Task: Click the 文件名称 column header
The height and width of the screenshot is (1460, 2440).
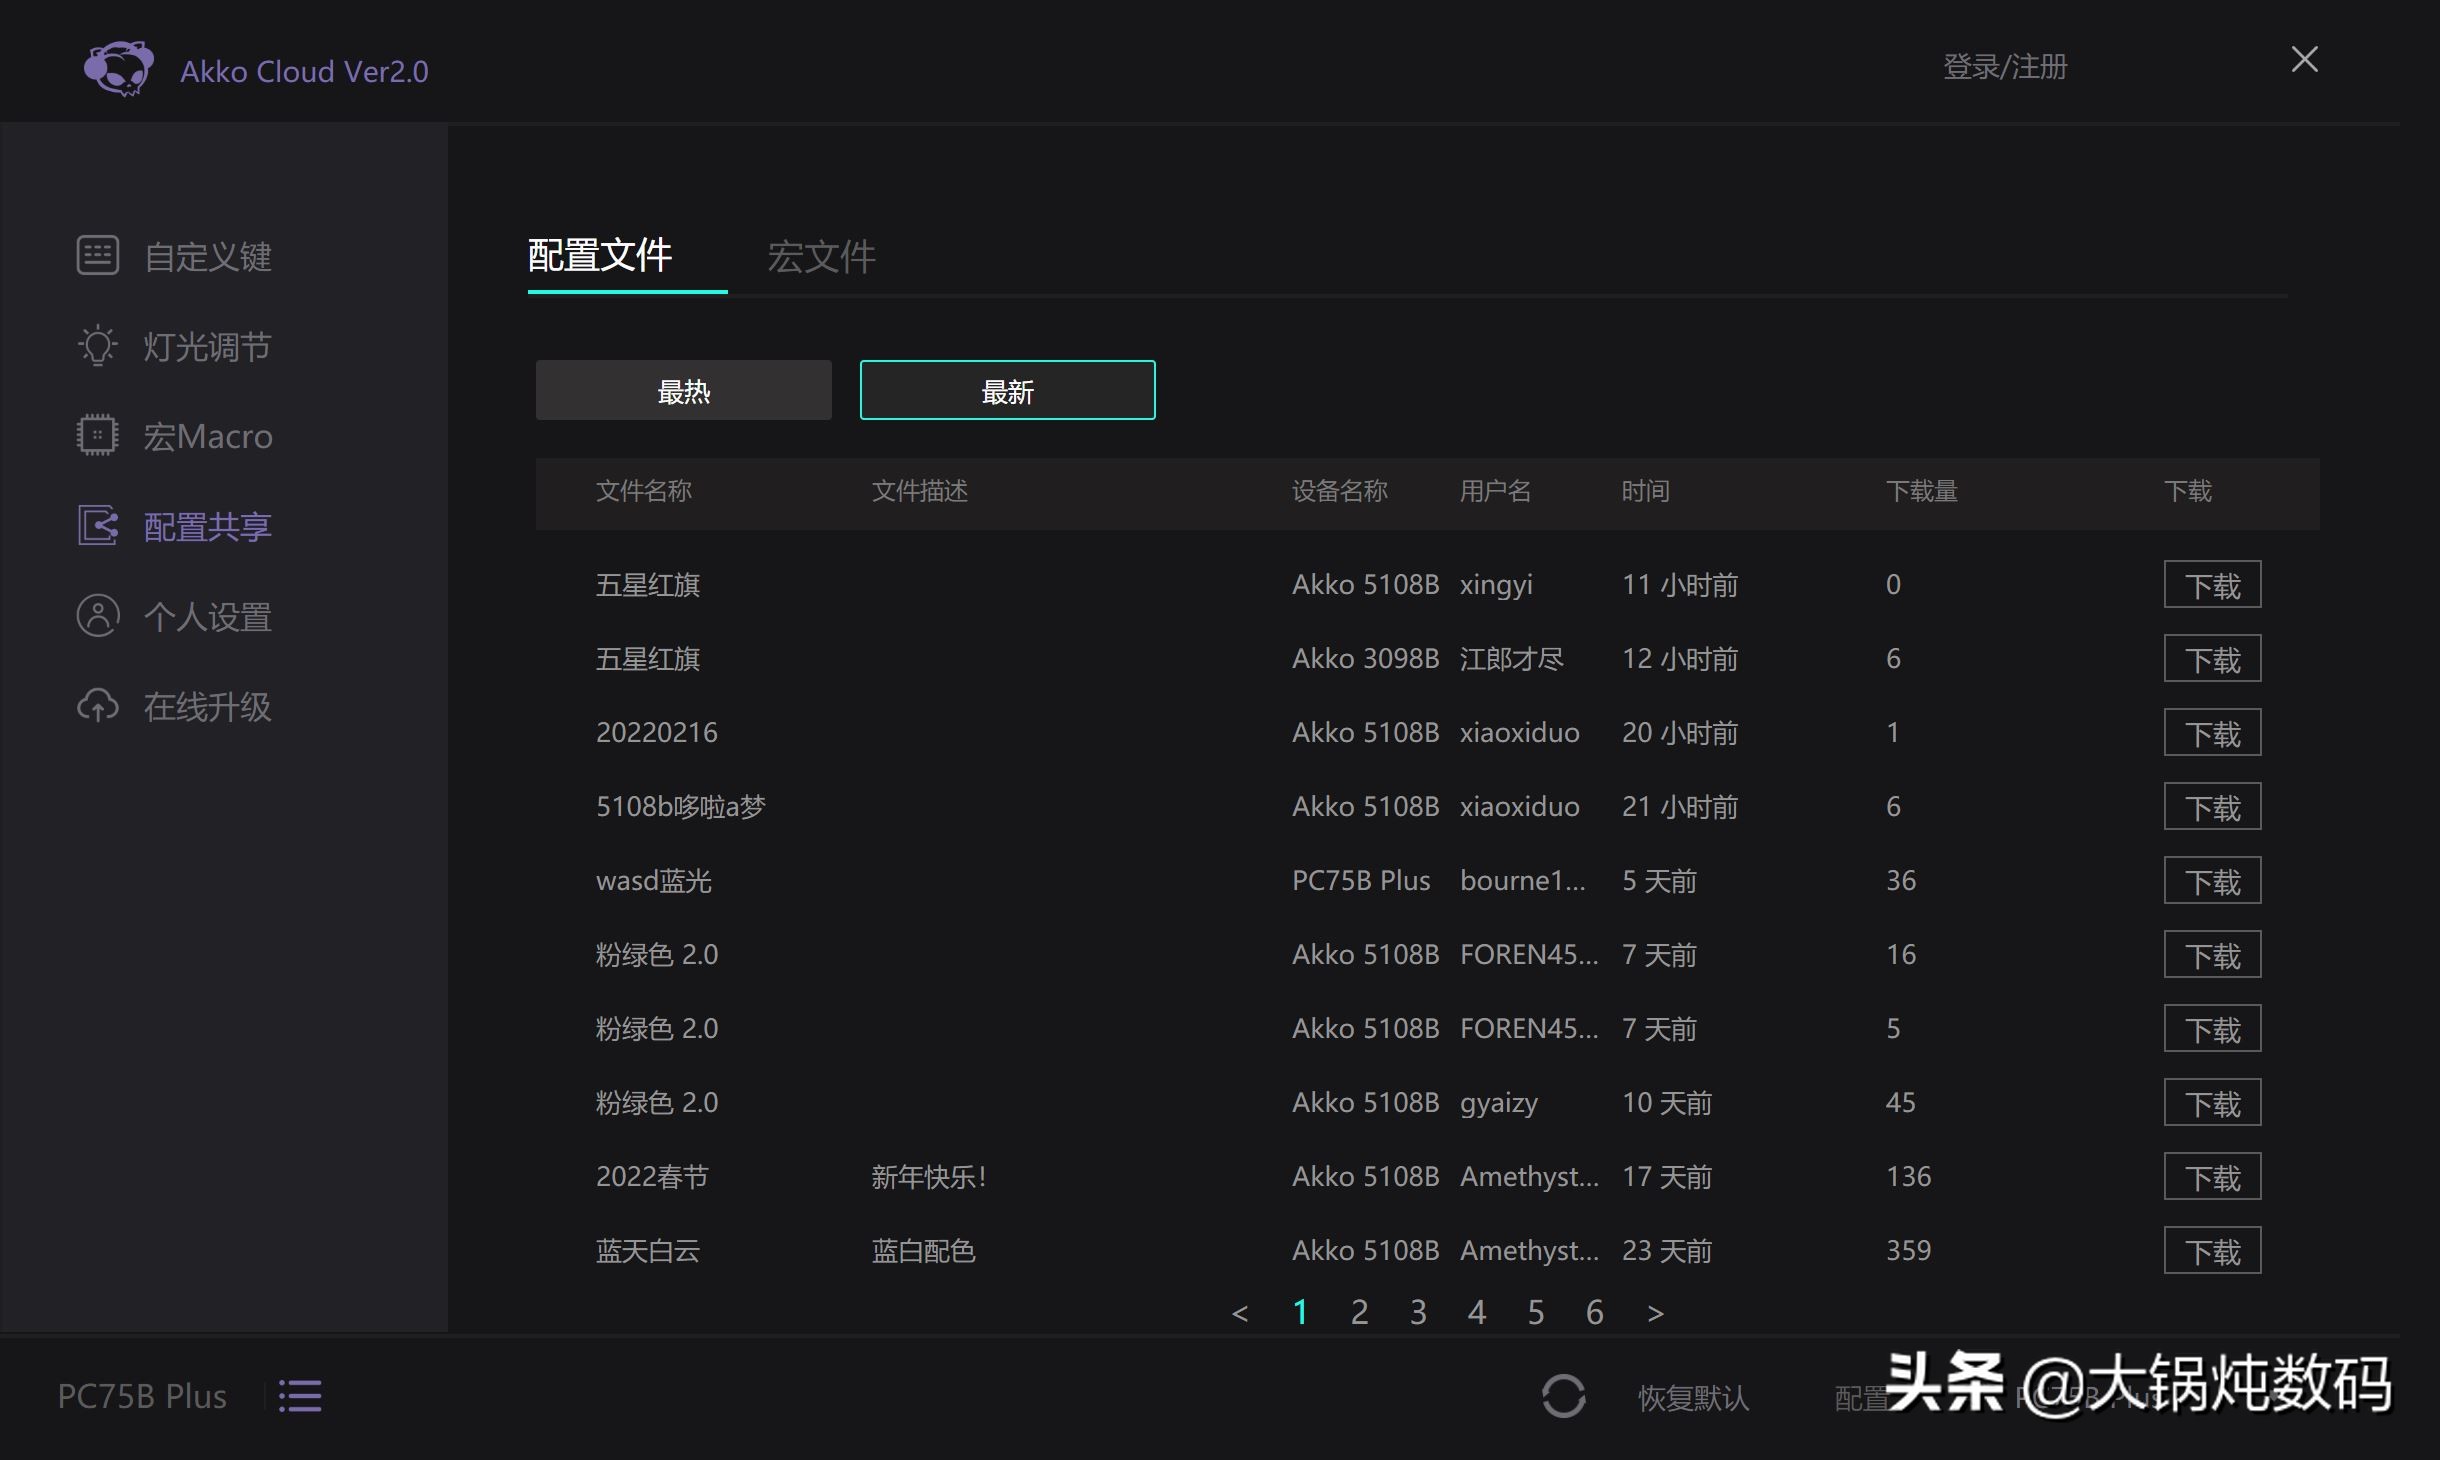Action: (x=644, y=491)
